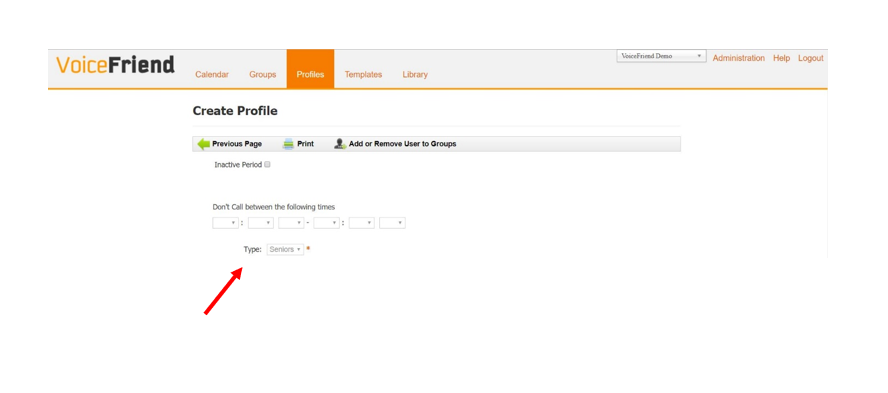Open the fourth Don't Call time dropdown

tap(326, 223)
